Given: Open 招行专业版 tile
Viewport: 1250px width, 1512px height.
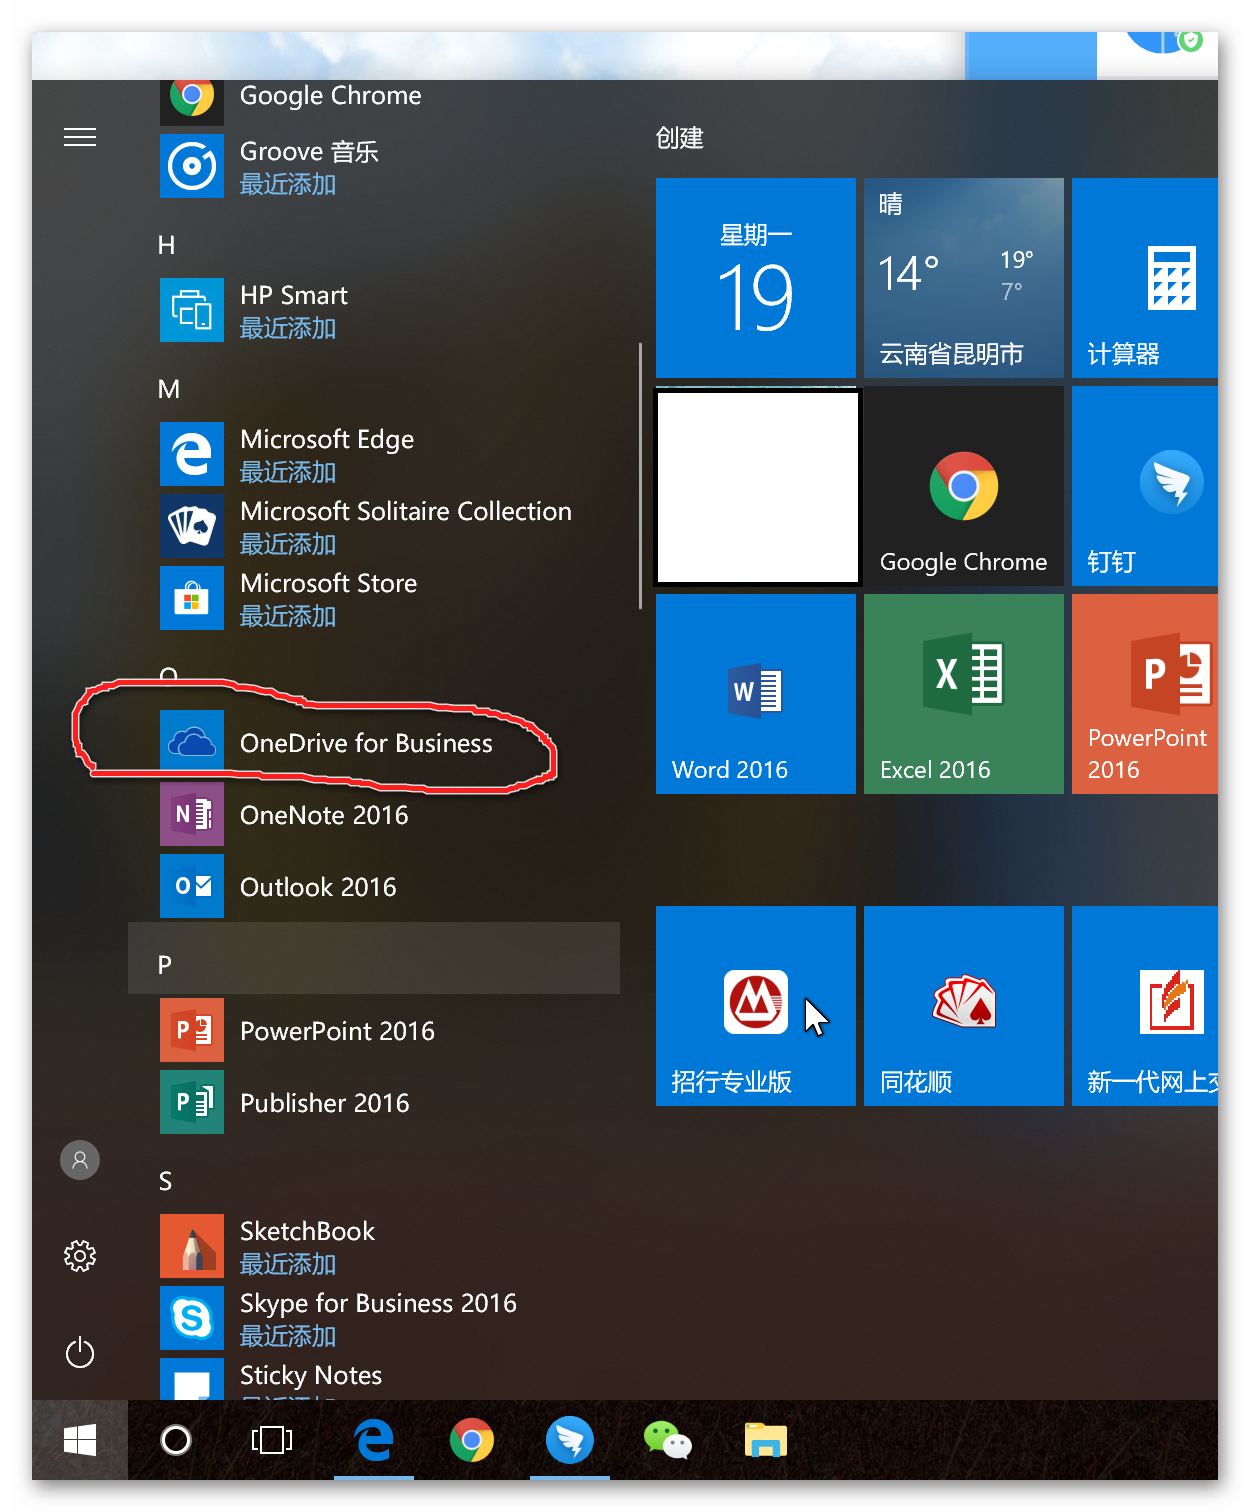Looking at the screenshot, I should pyautogui.click(x=756, y=1006).
